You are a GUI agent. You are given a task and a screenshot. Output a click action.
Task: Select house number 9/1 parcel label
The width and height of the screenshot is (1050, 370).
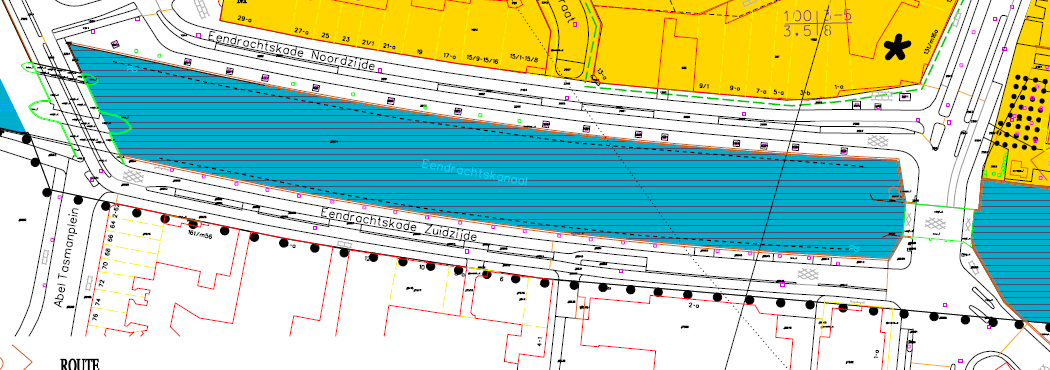pos(704,86)
